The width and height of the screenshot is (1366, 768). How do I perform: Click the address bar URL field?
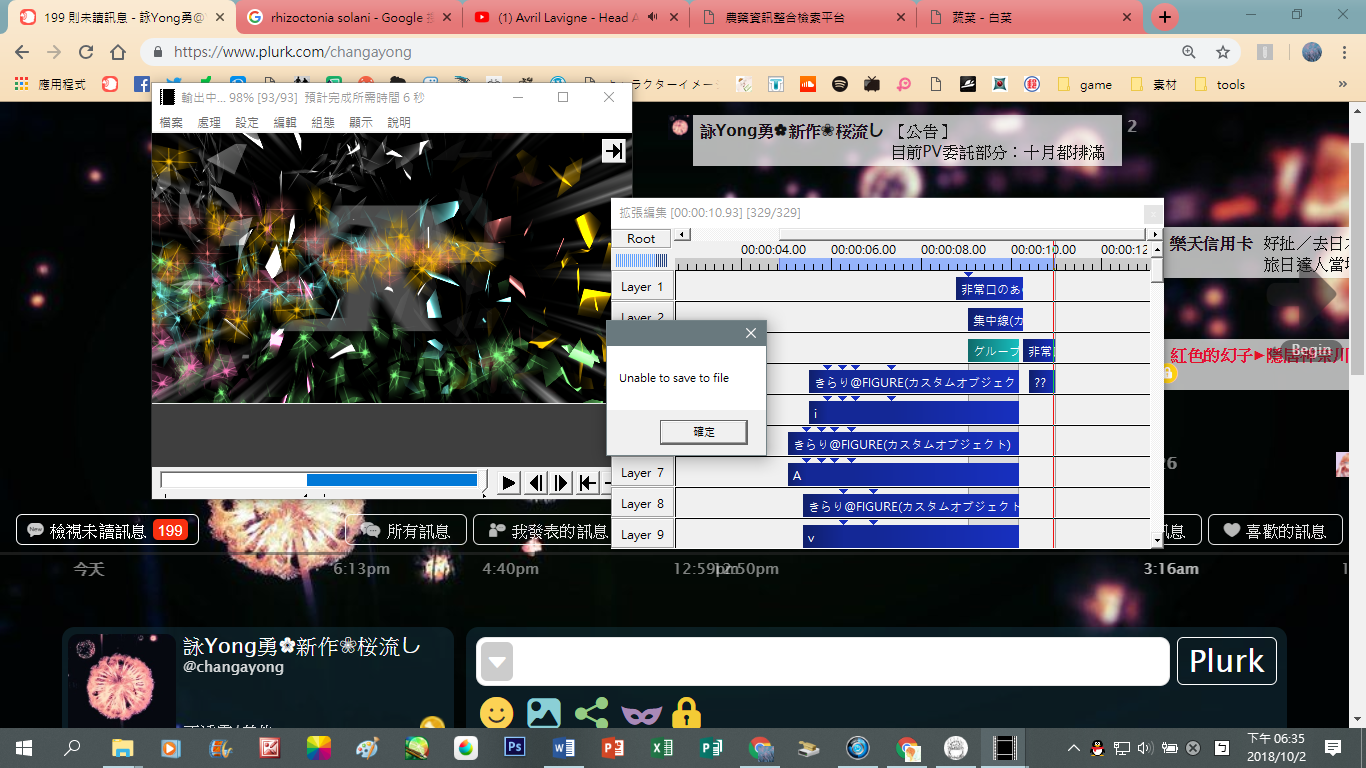[660, 52]
